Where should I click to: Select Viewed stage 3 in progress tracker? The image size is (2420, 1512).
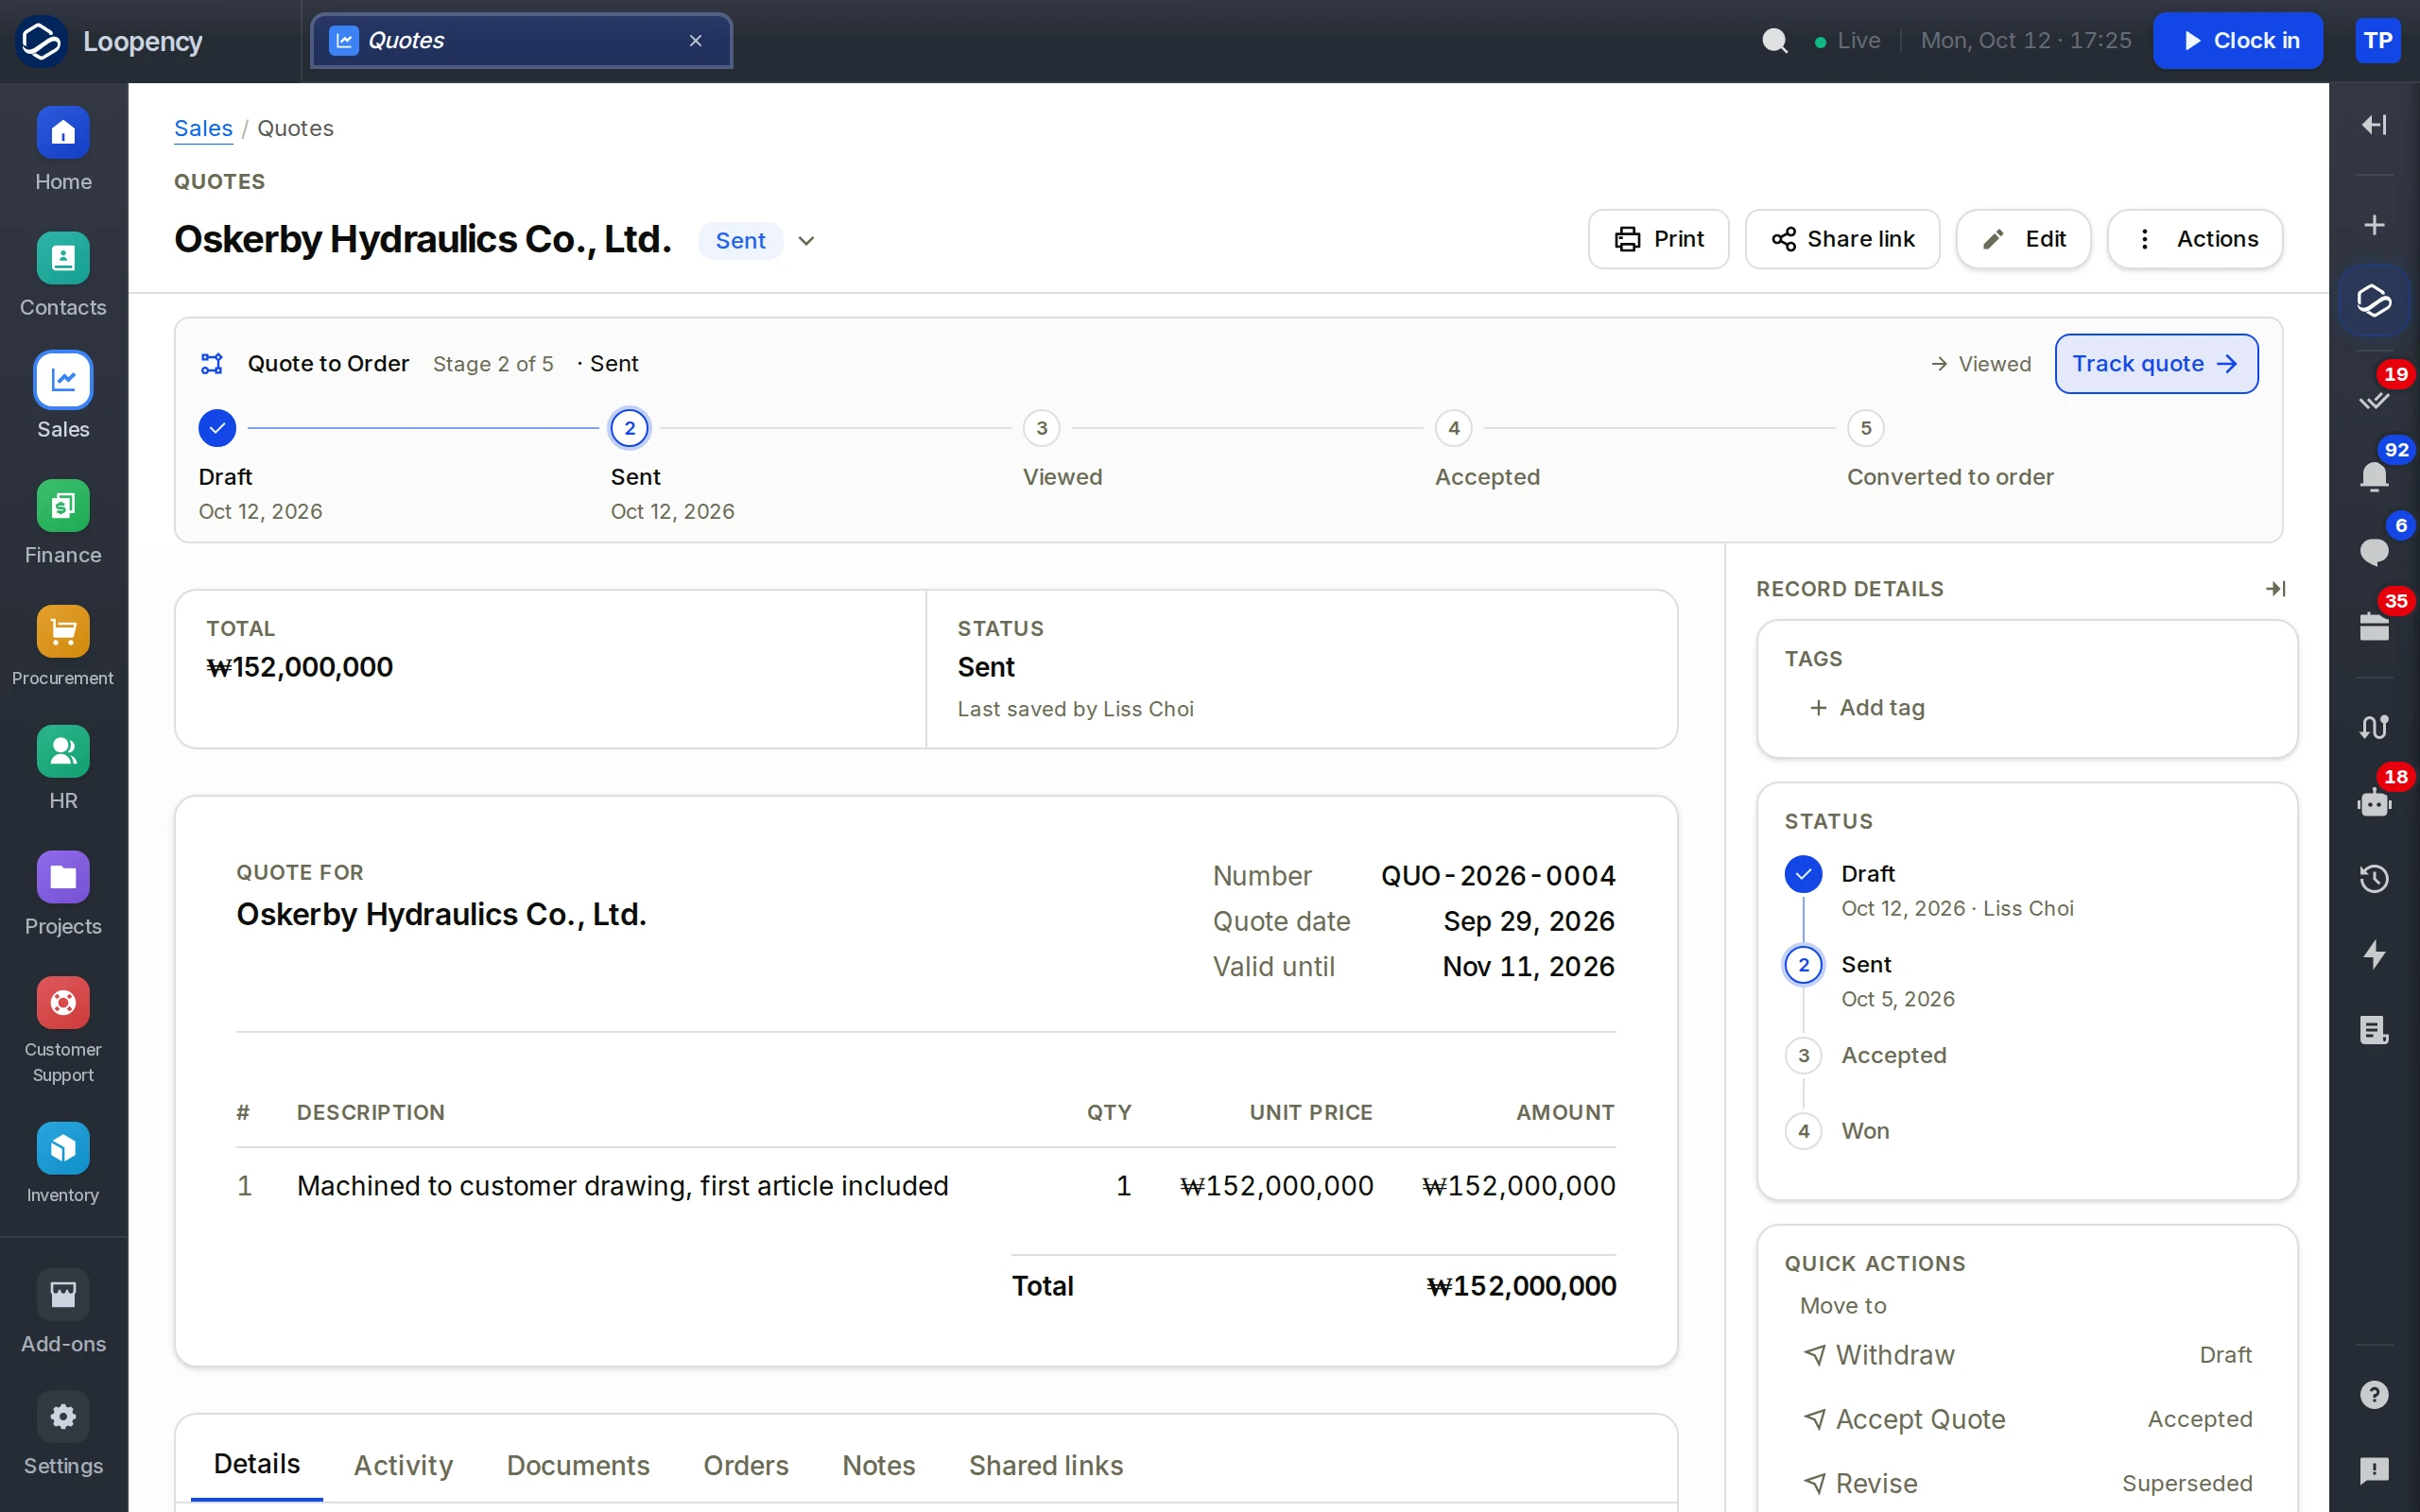pyautogui.click(x=1041, y=428)
